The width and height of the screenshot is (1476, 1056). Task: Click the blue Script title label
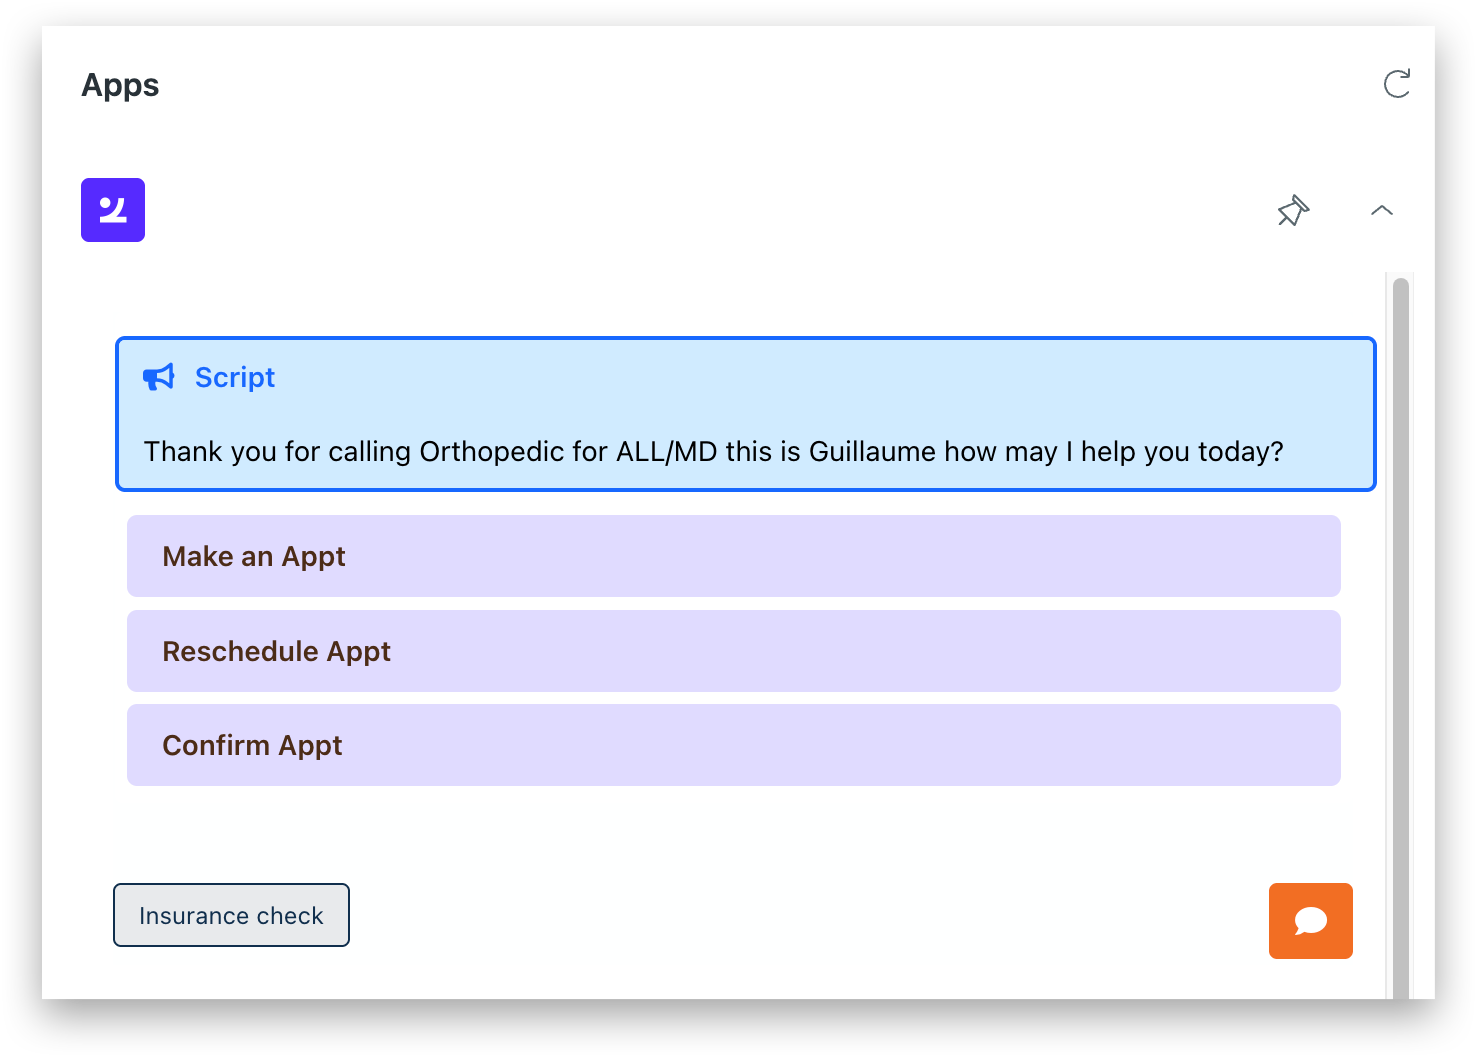pyautogui.click(x=234, y=377)
